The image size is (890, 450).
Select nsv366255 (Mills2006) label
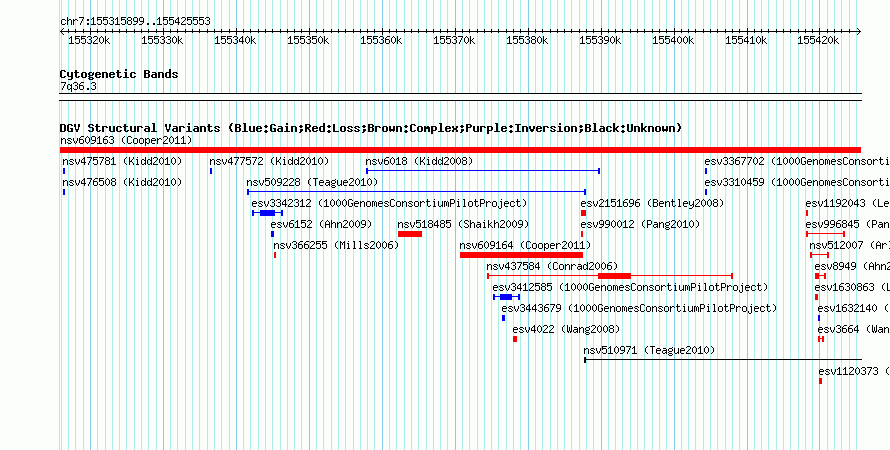coord(336,245)
